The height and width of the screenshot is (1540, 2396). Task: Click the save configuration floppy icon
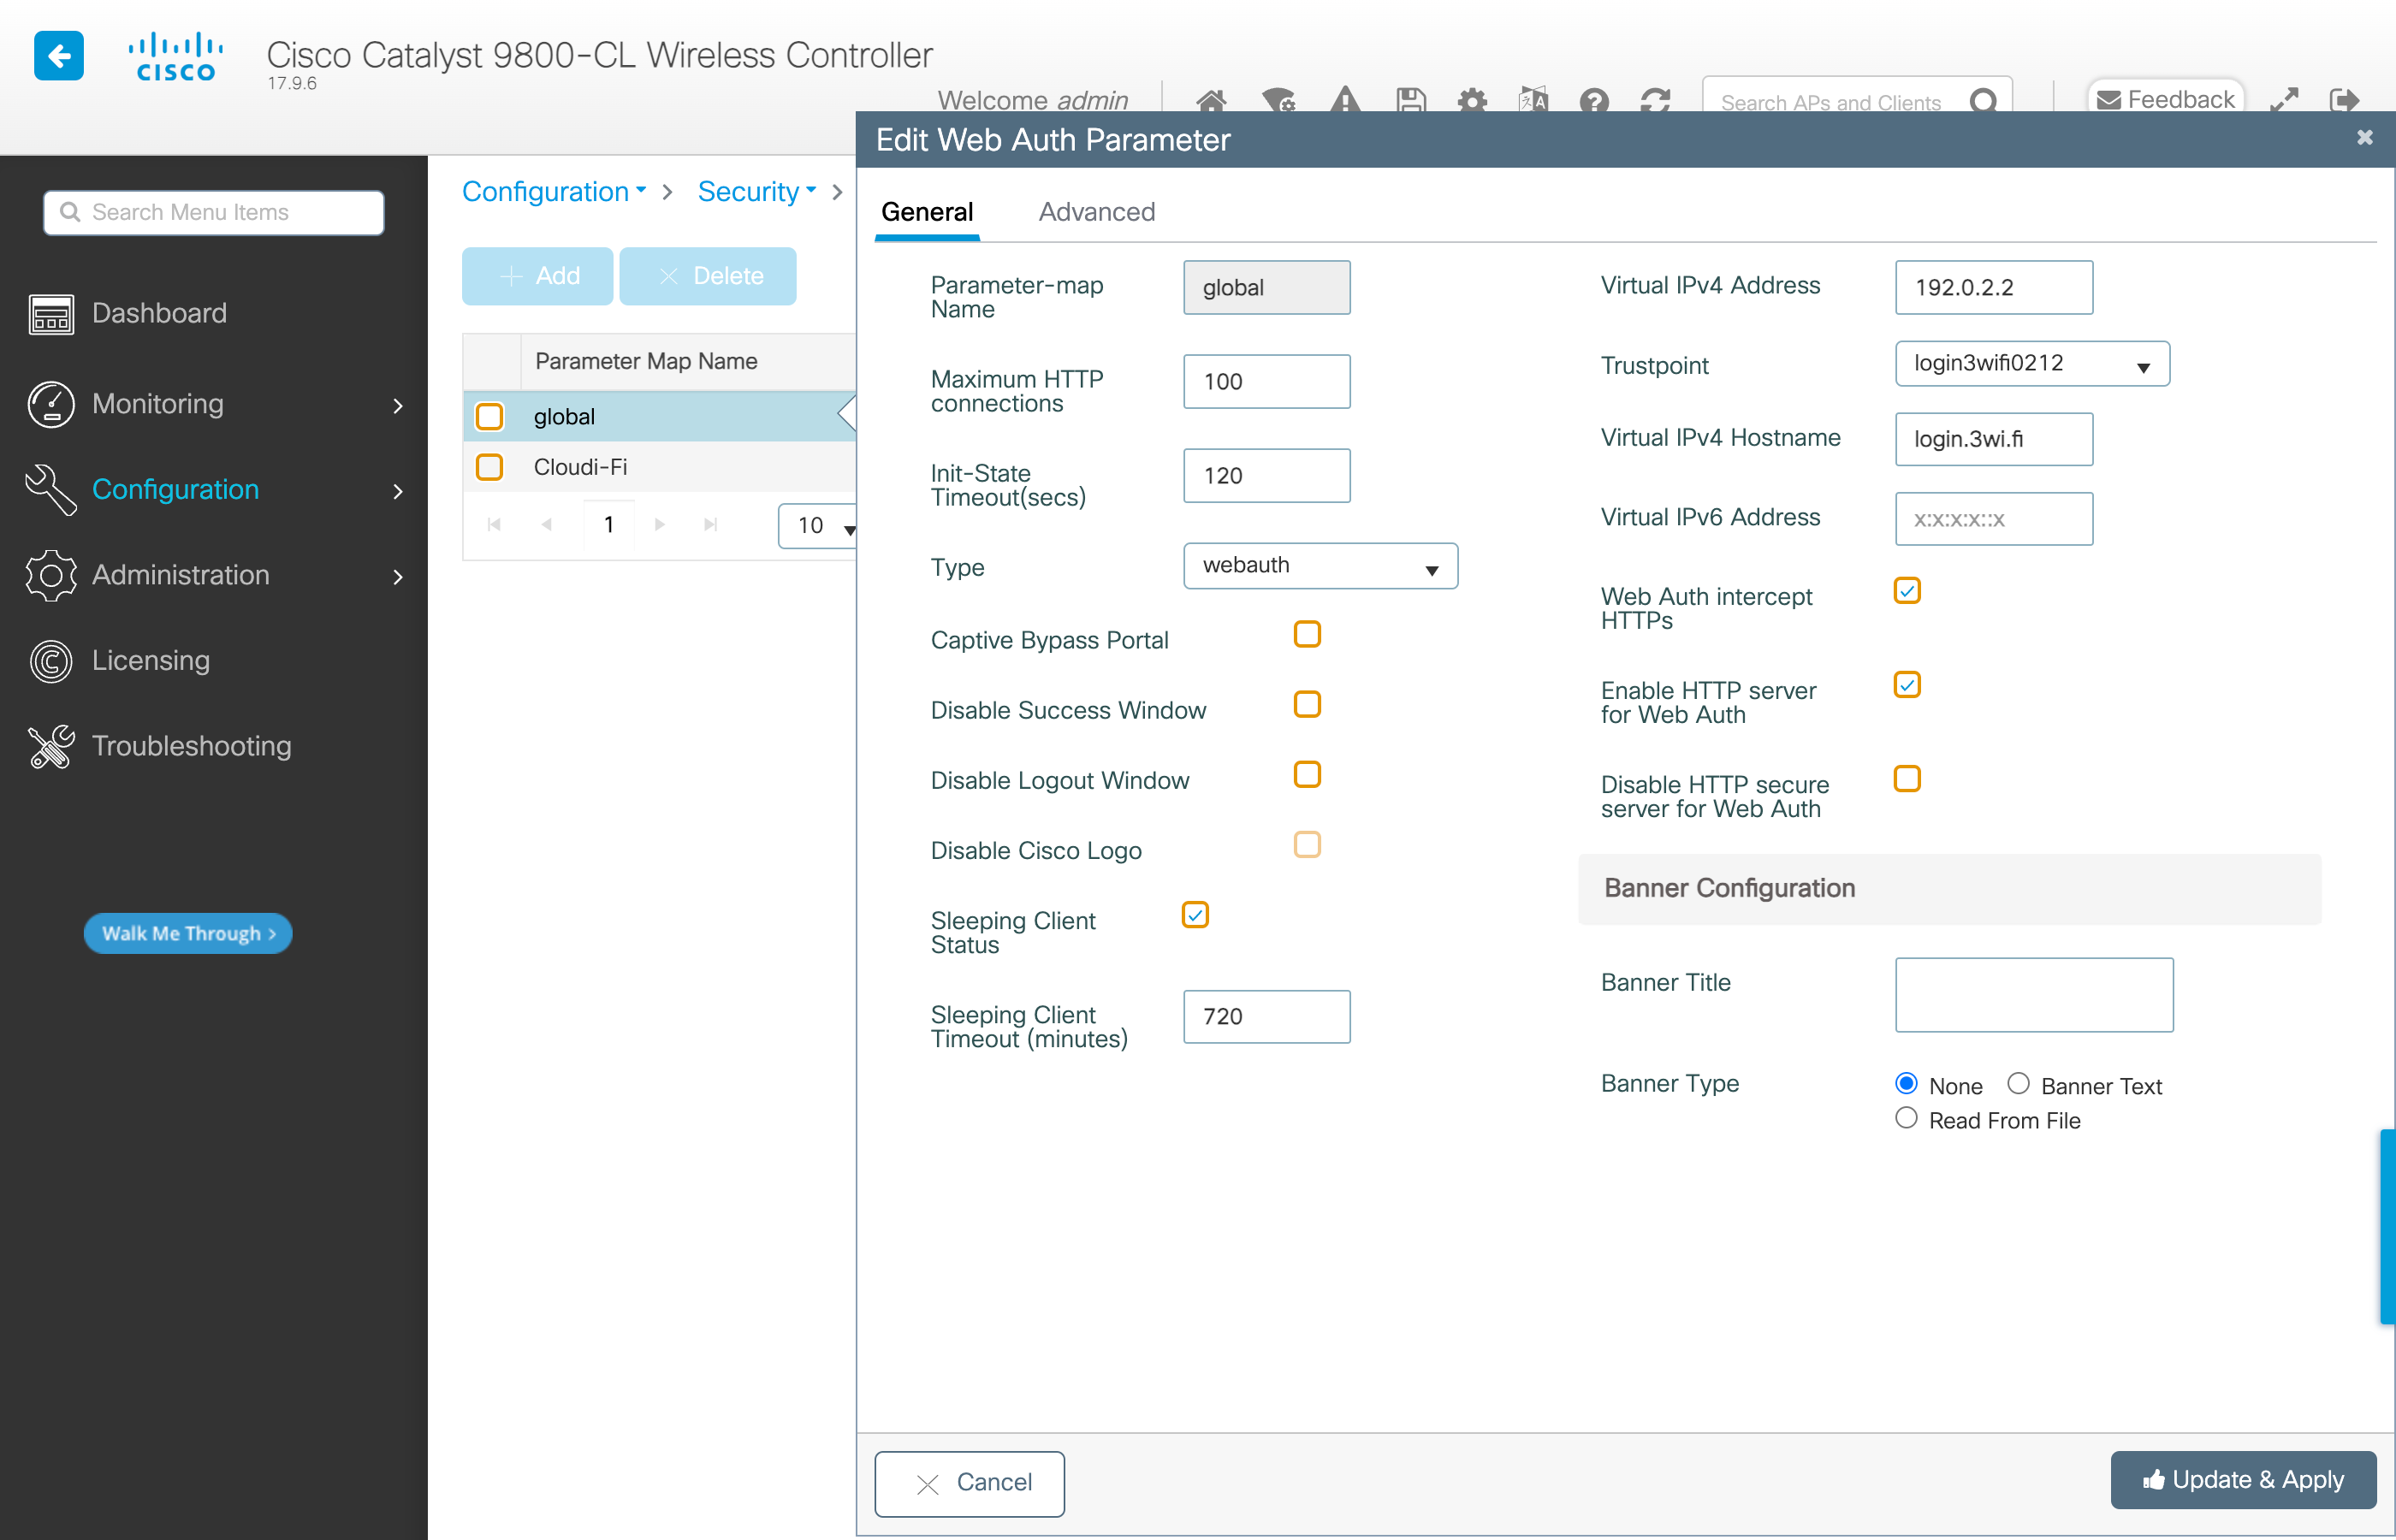(1410, 101)
